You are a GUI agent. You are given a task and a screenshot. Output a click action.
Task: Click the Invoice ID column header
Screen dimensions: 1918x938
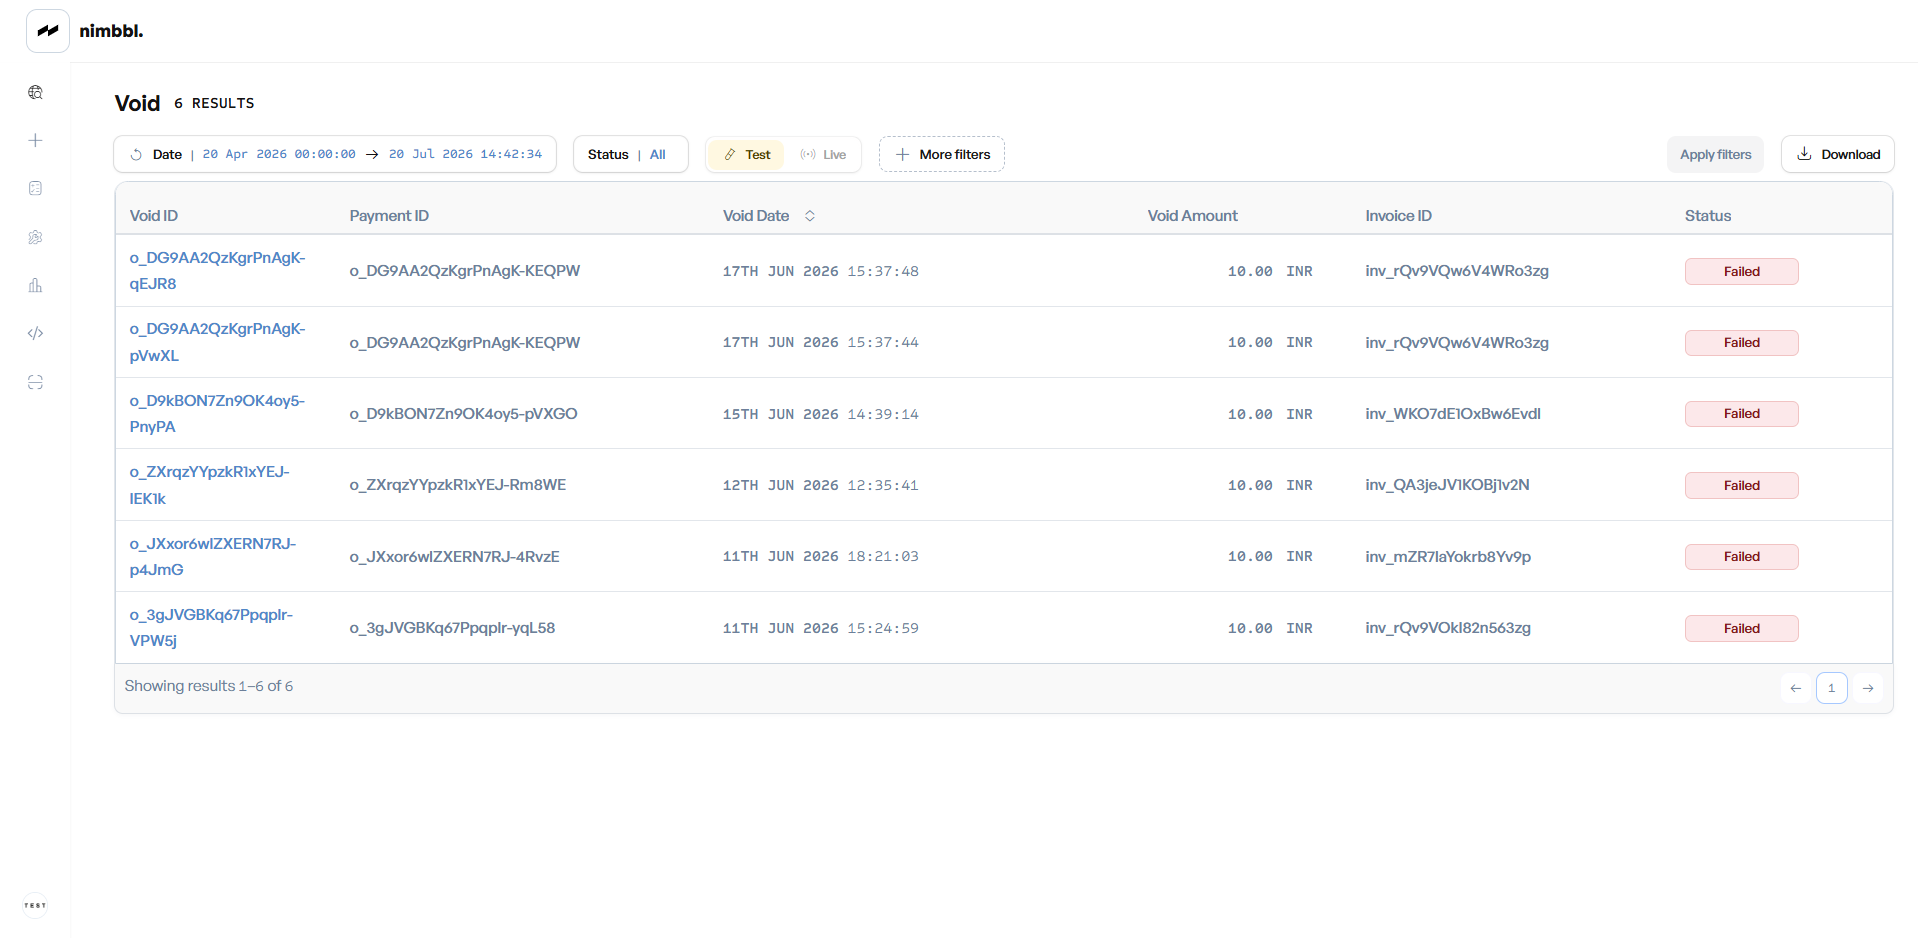(1399, 216)
